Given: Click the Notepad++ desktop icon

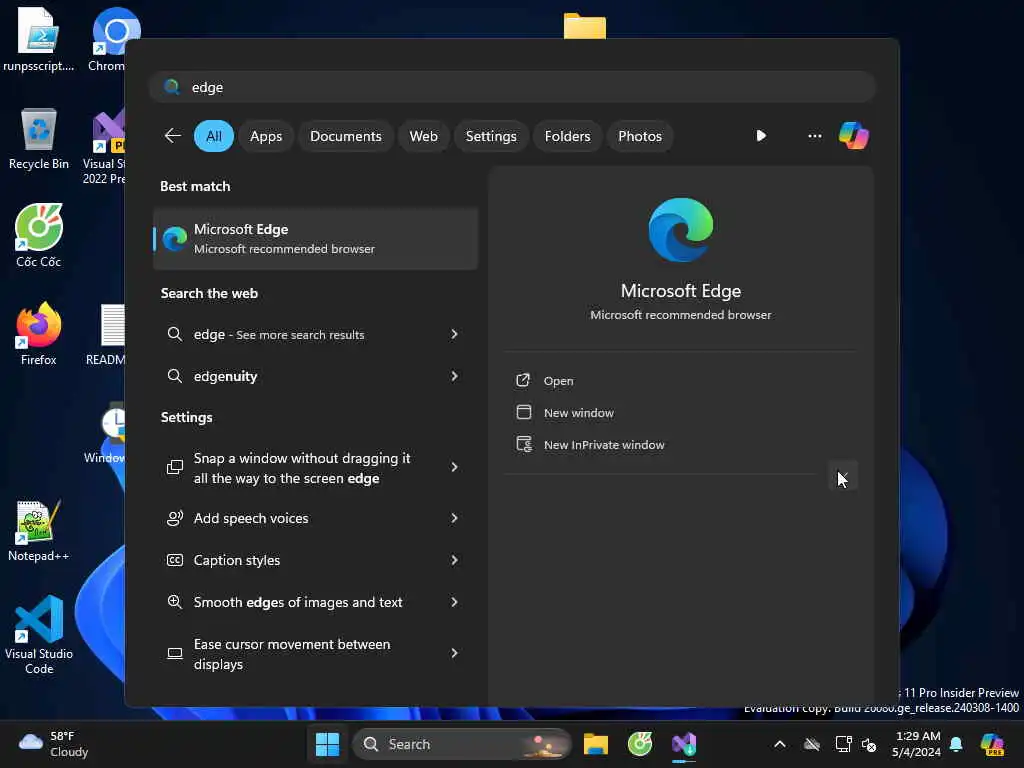Looking at the screenshot, I should (x=39, y=530).
